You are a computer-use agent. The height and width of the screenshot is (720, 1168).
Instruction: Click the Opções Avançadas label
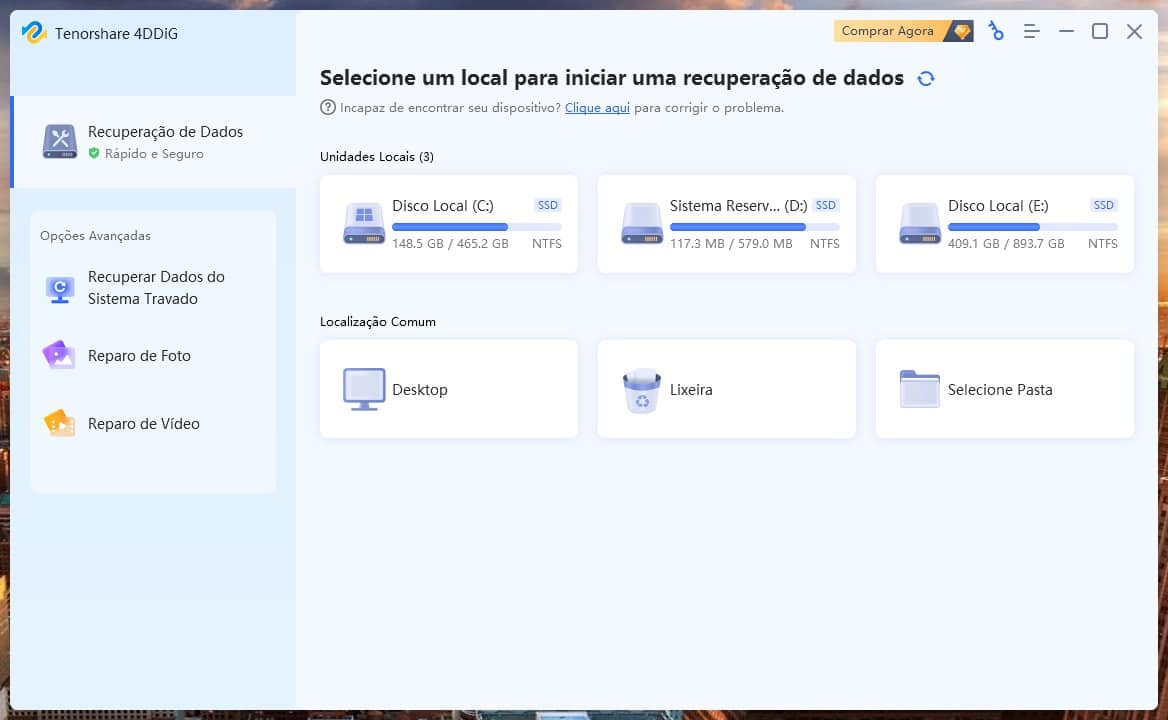pos(95,235)
